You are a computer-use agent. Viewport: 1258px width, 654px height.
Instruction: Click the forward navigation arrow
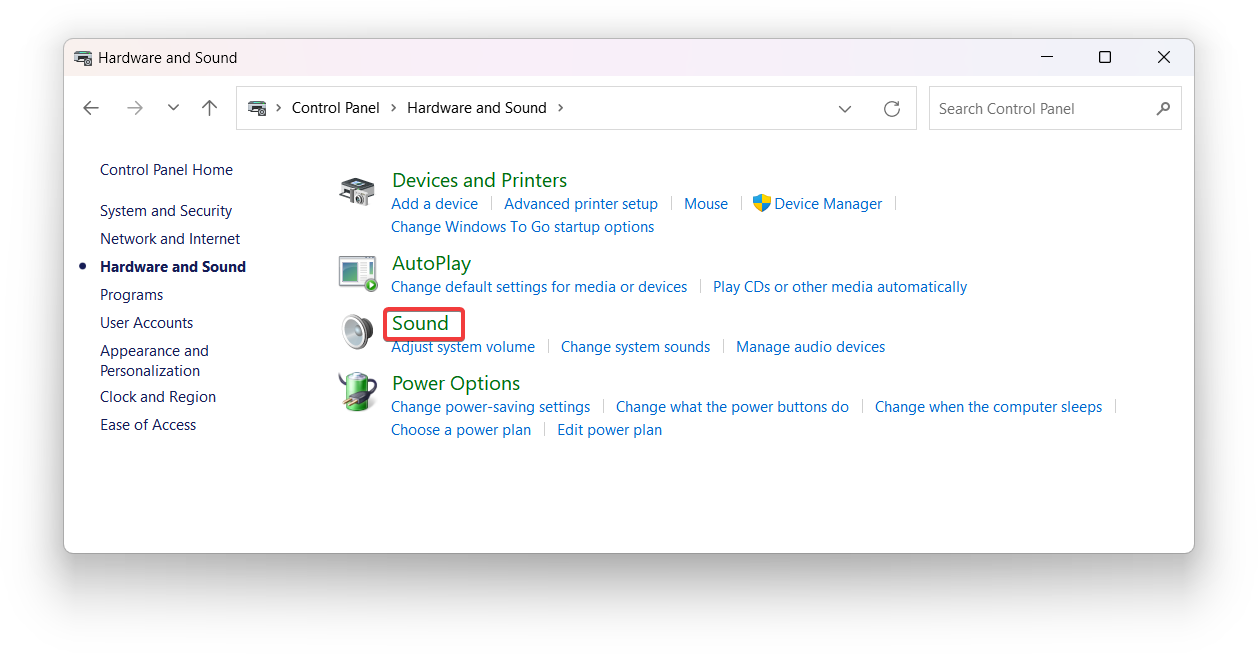(134, 108)
